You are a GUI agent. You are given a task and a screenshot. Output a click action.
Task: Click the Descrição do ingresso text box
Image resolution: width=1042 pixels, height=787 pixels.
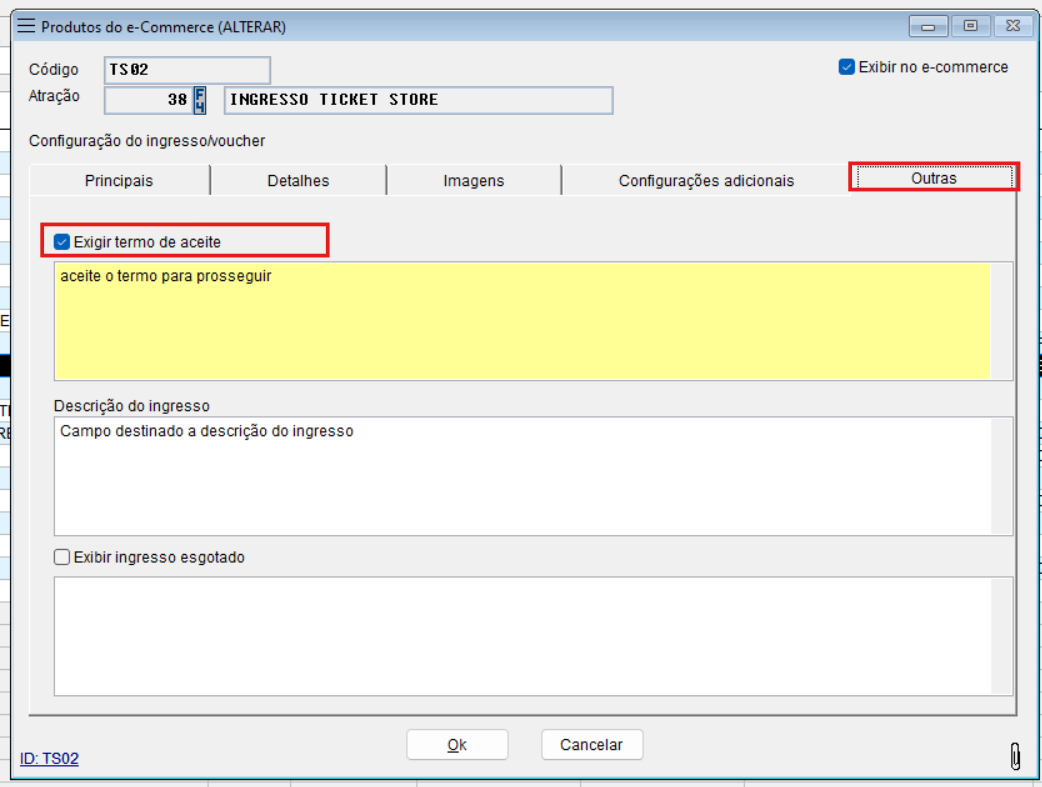[x=522, y=476]
